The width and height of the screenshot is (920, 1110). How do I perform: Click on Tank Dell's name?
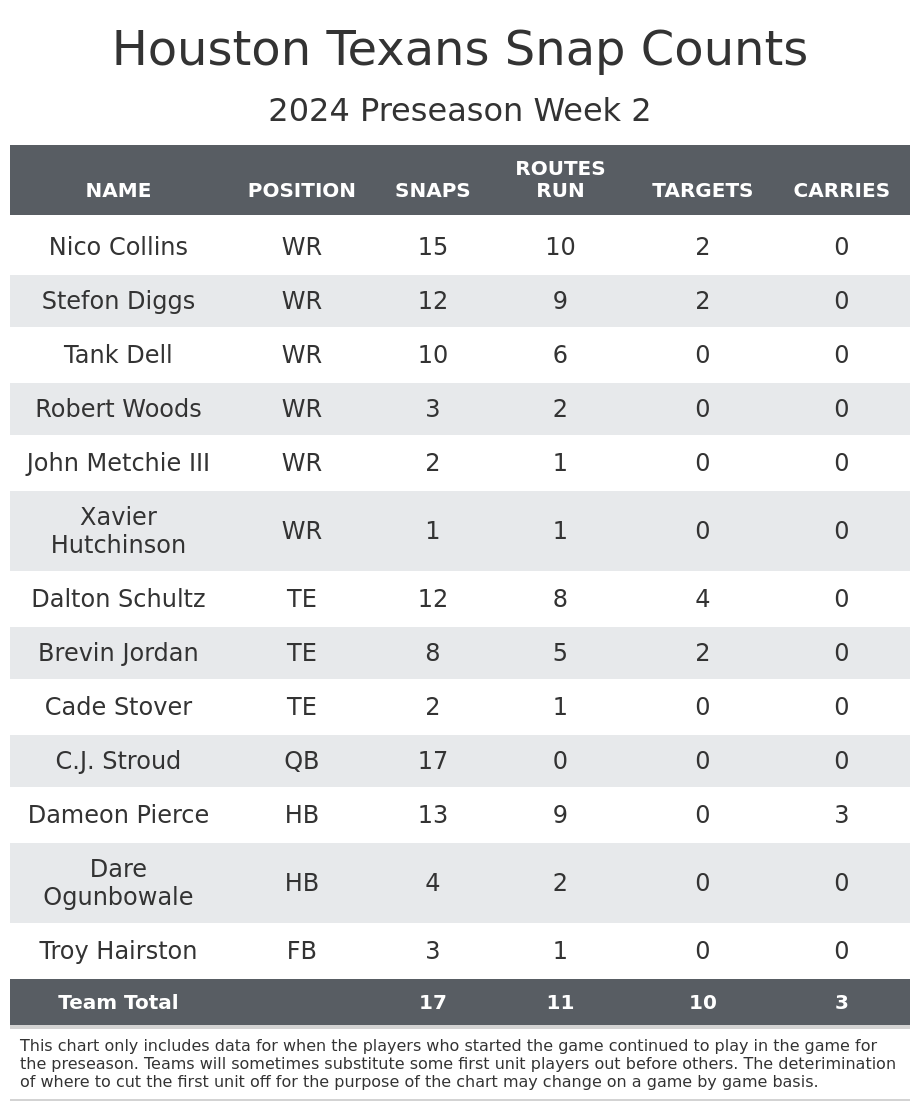[x=118, y=355]
